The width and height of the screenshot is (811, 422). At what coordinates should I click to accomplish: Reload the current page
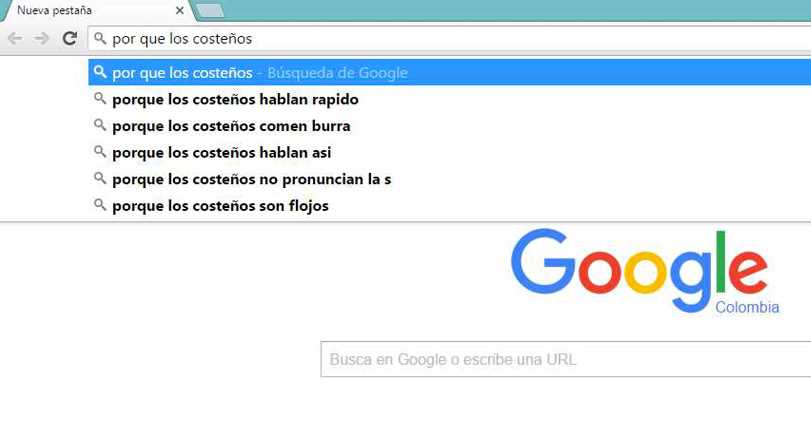[x=69, y=38]
